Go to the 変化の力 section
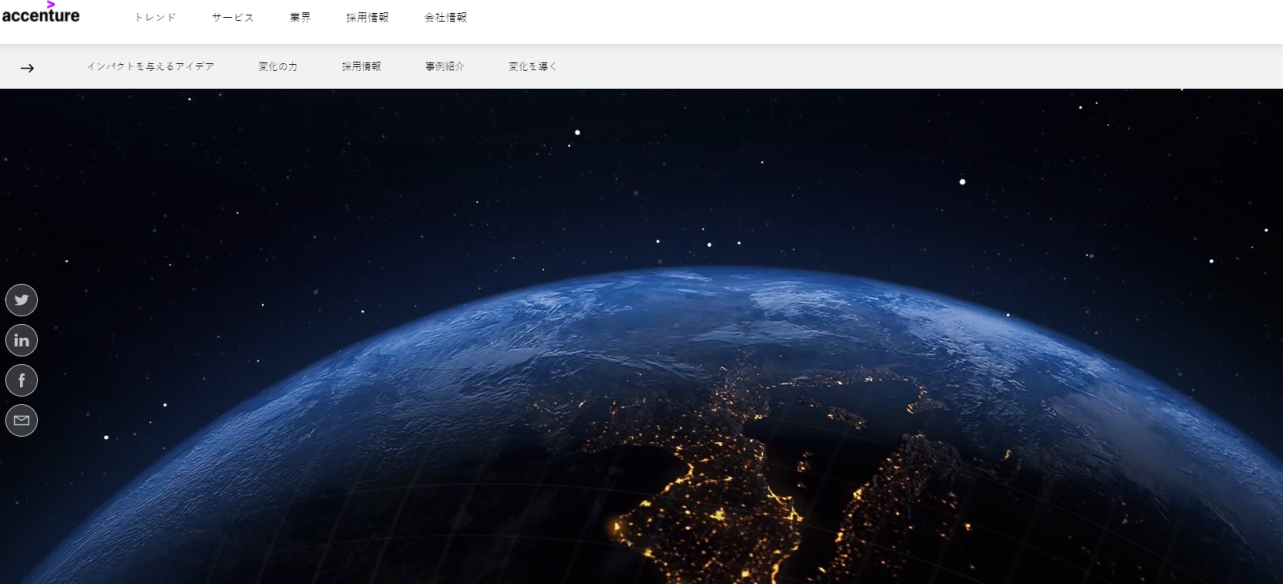1283x584 pixels. tap(277, 67)
